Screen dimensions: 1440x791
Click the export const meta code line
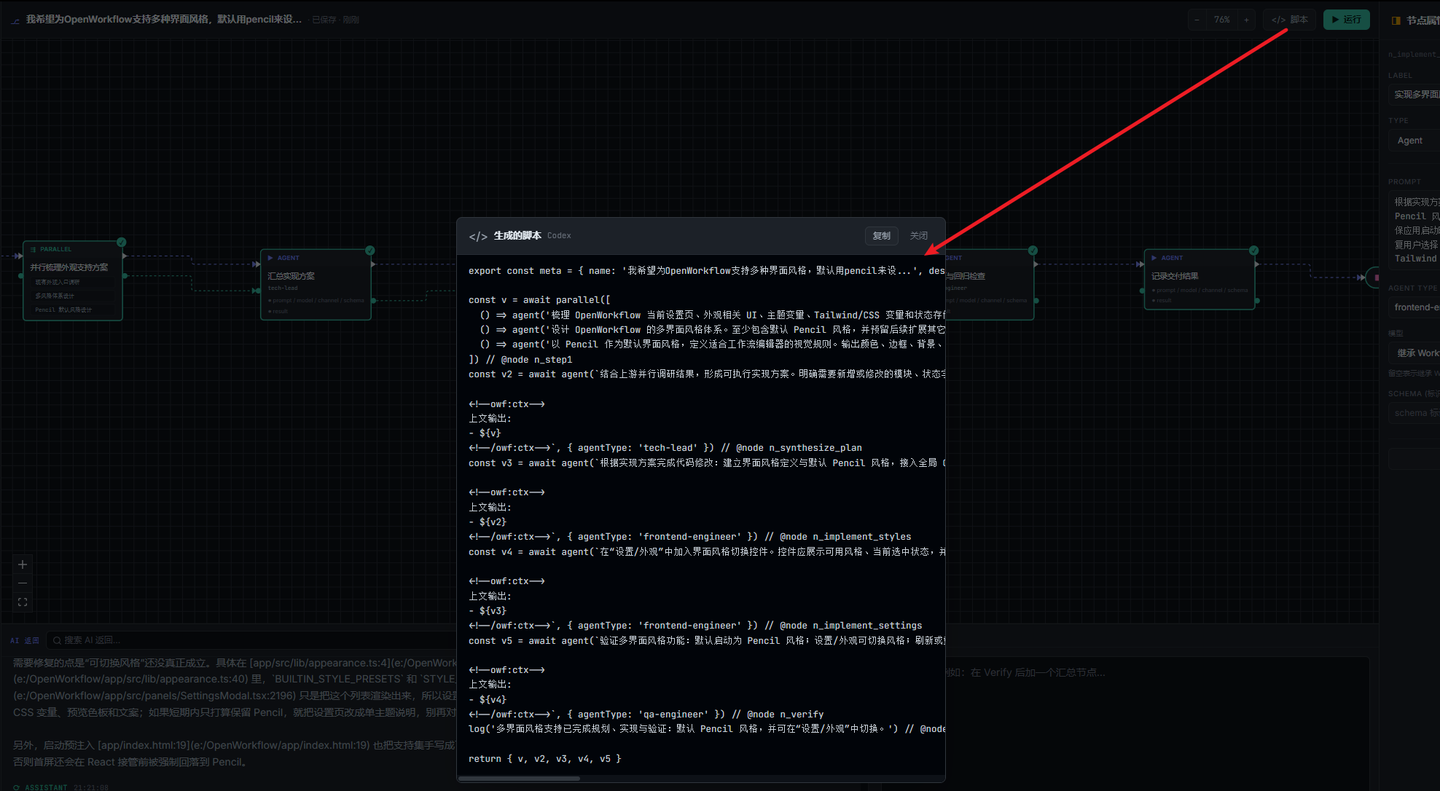click(x=706, y=270)
